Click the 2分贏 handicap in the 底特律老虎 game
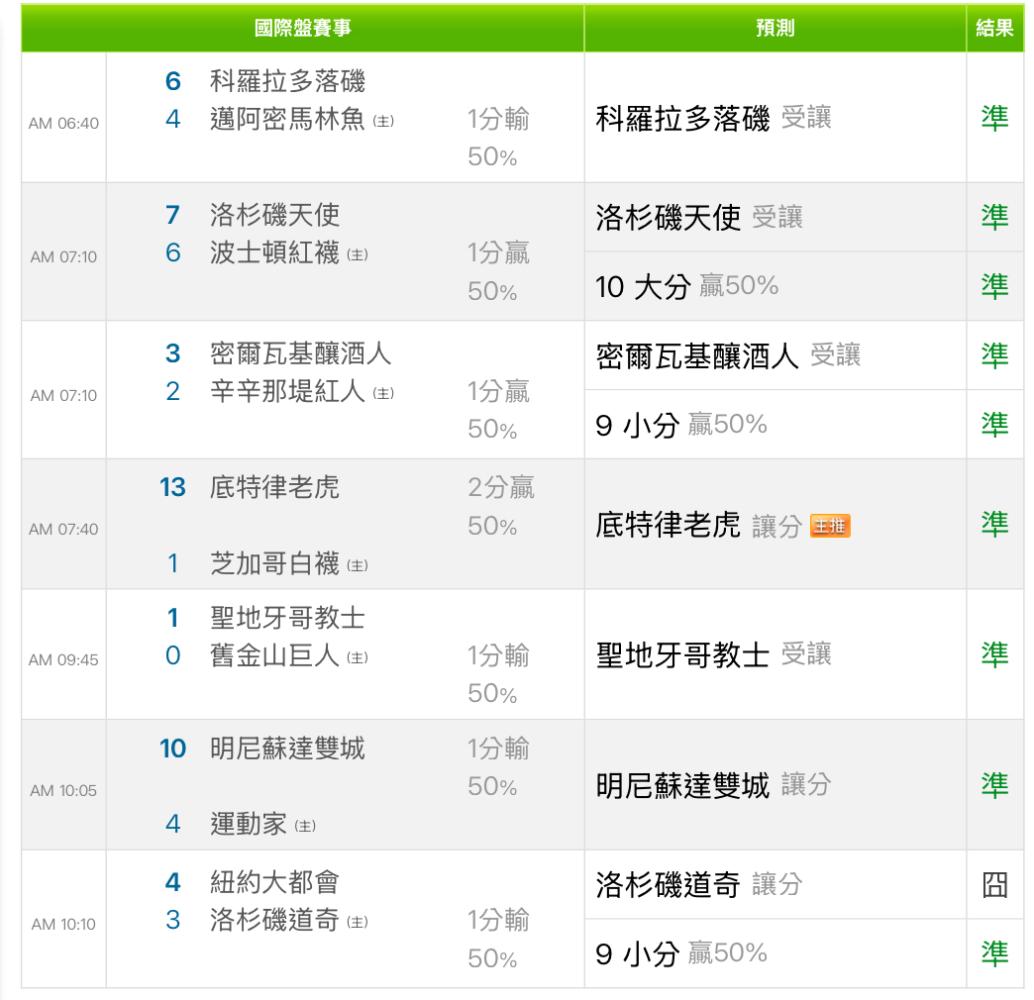1034x1000 pixels. 501,487
